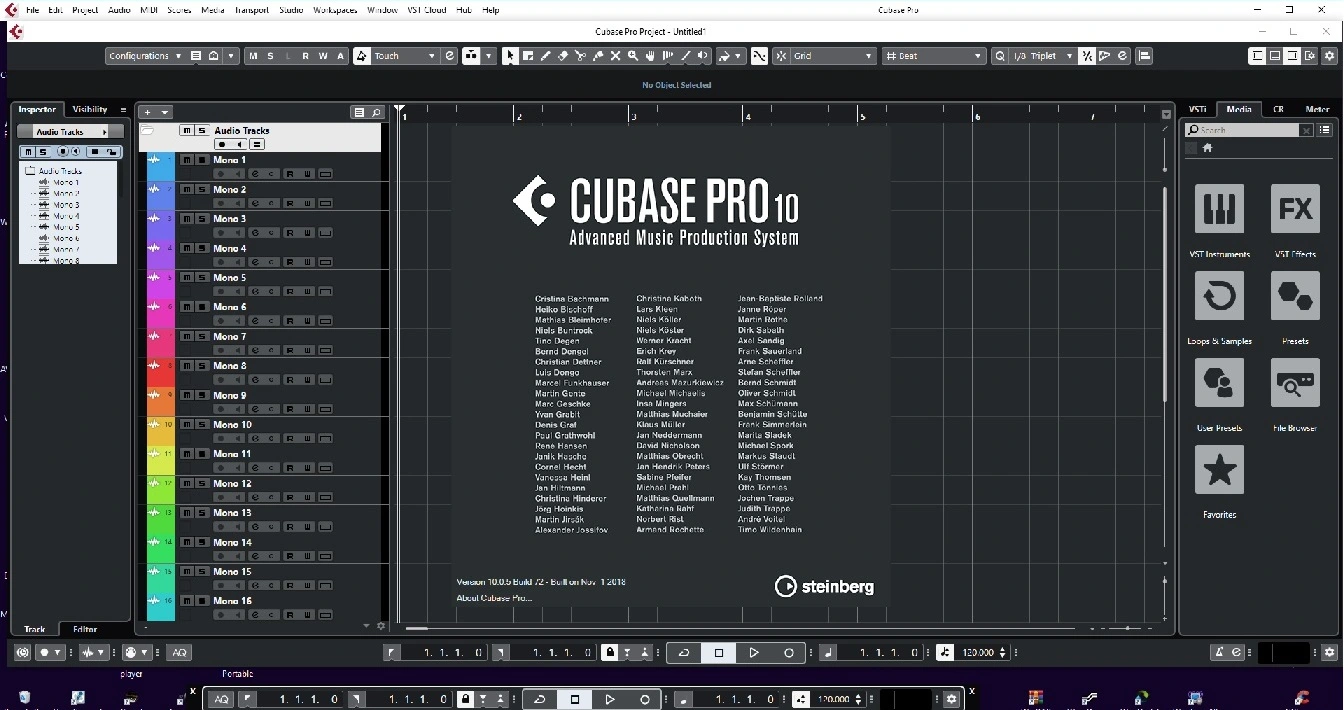Click the About Cubase Pro link
Screen dimensions: 1344x710
coord(494,598)
